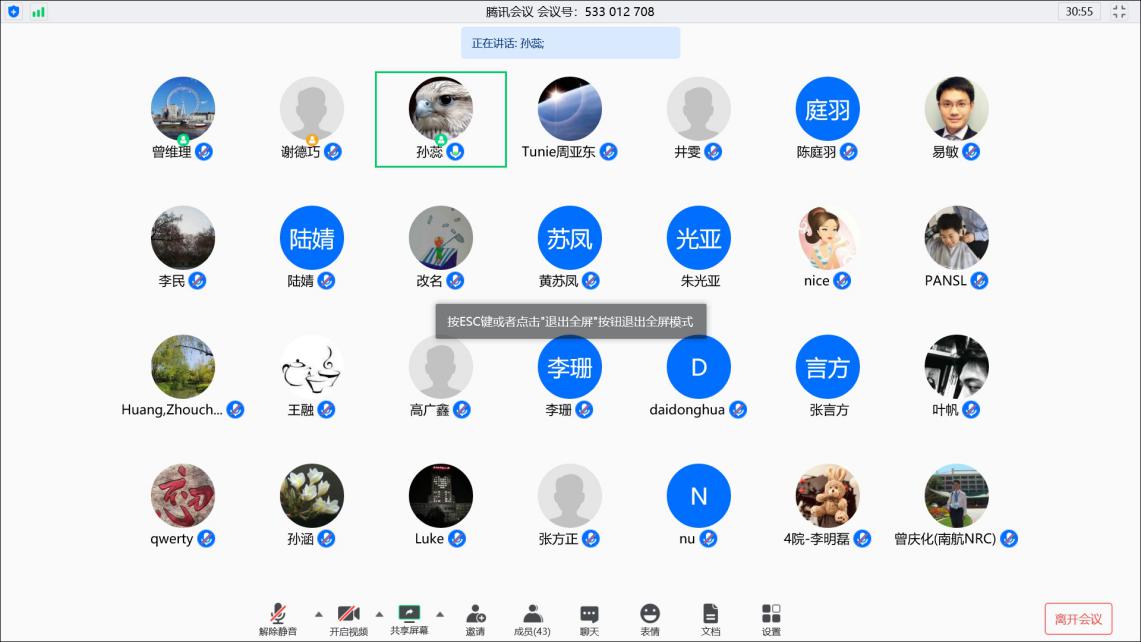Click the 30:55 meeting timer
This screenshot has width=1141, height=642.
coord(1079,12)
